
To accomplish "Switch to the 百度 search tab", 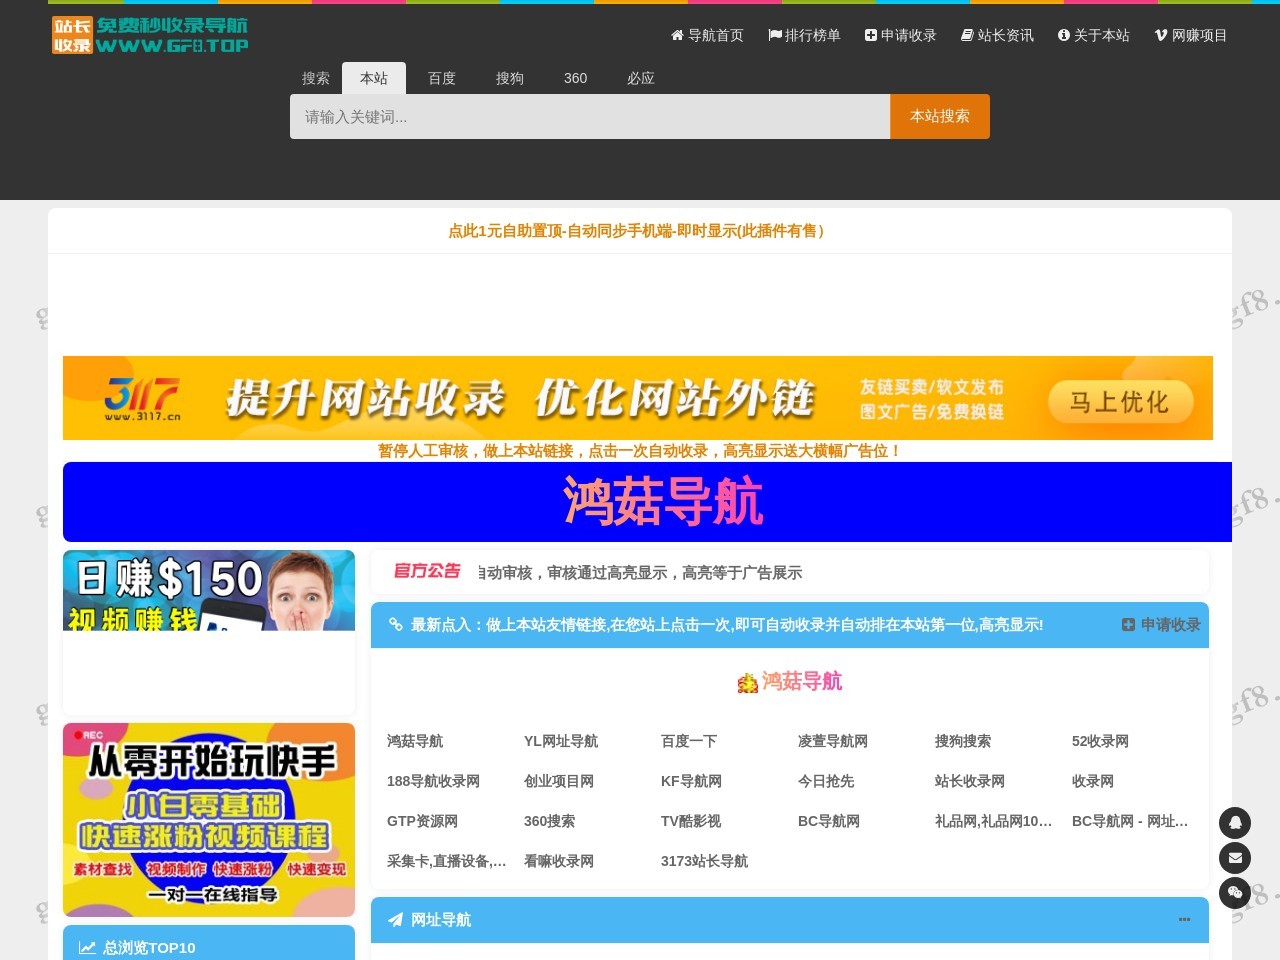I will [441, 78].
